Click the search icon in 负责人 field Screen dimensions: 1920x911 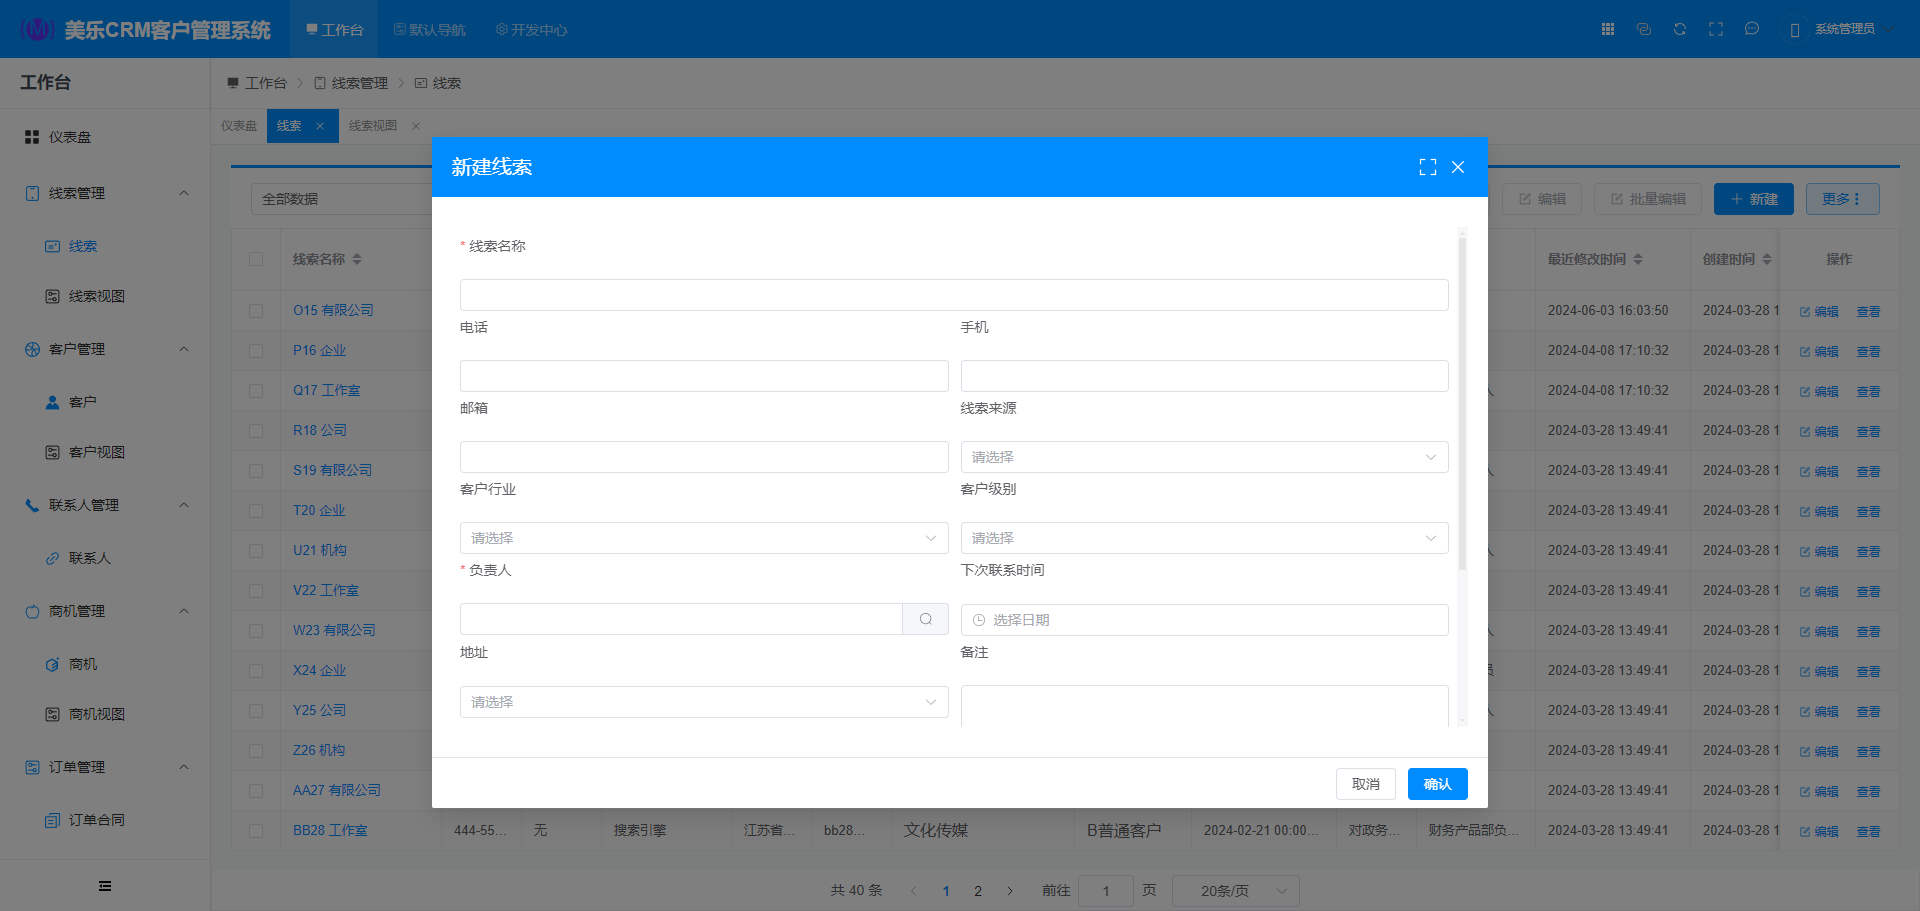[x=925, y=619]
